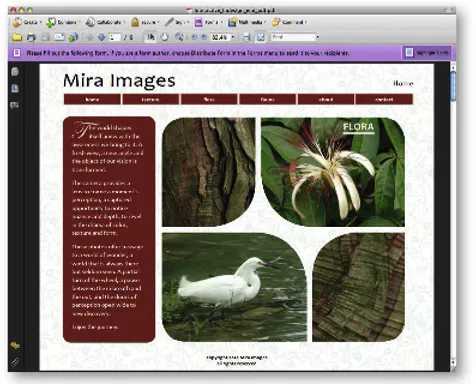
Task: Click the vertical scrollbar thumb
Action: [x=453, y=85]
